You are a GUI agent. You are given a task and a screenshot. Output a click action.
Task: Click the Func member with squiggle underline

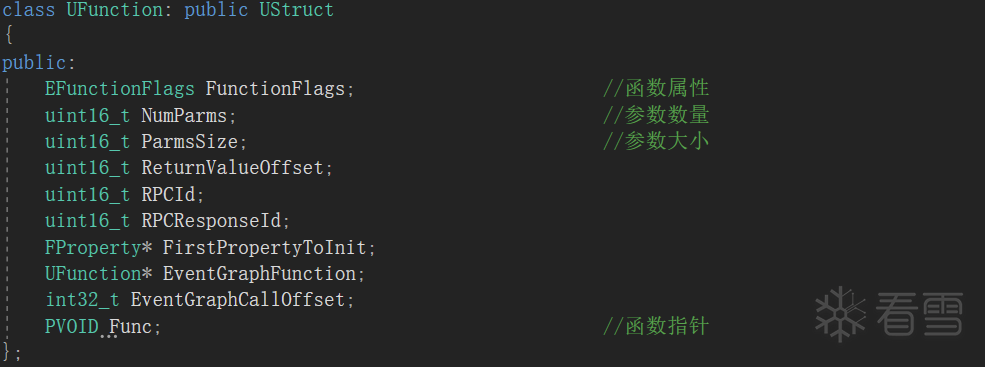click(x=131, y=327)
